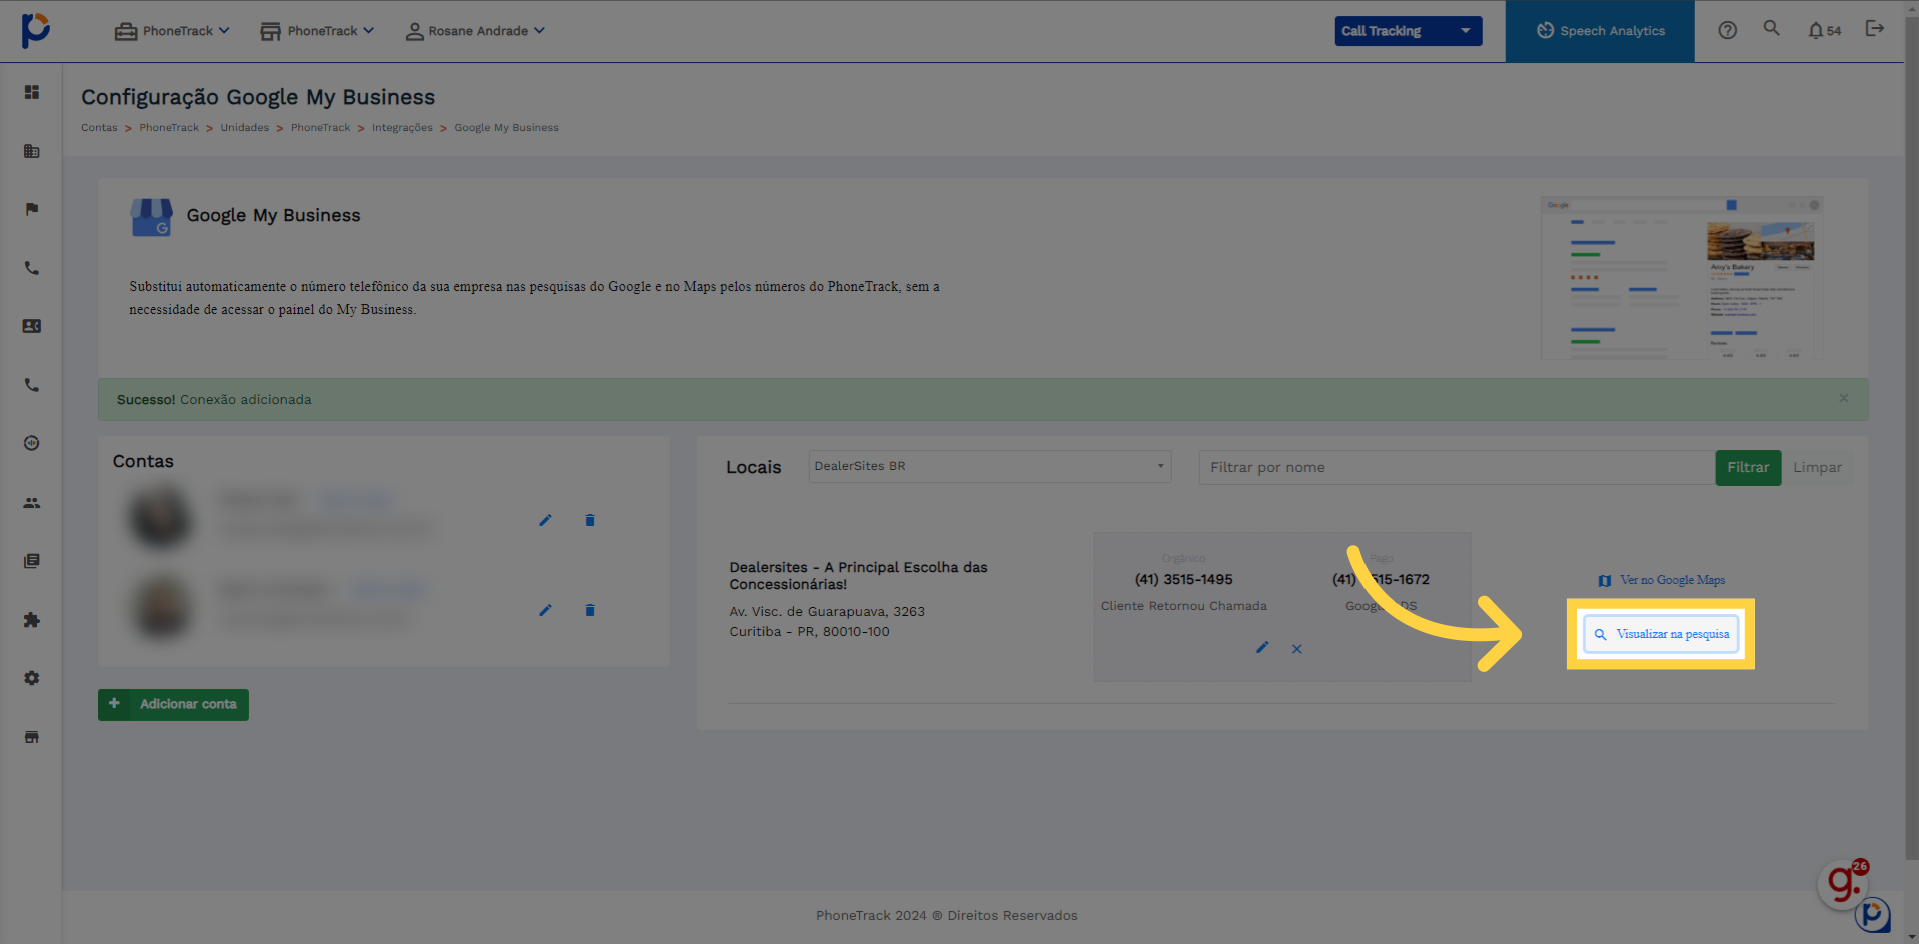Screen dimensions: 1919x944
Task: Open the gear settings sidebar icon
Action: point(32,678)
